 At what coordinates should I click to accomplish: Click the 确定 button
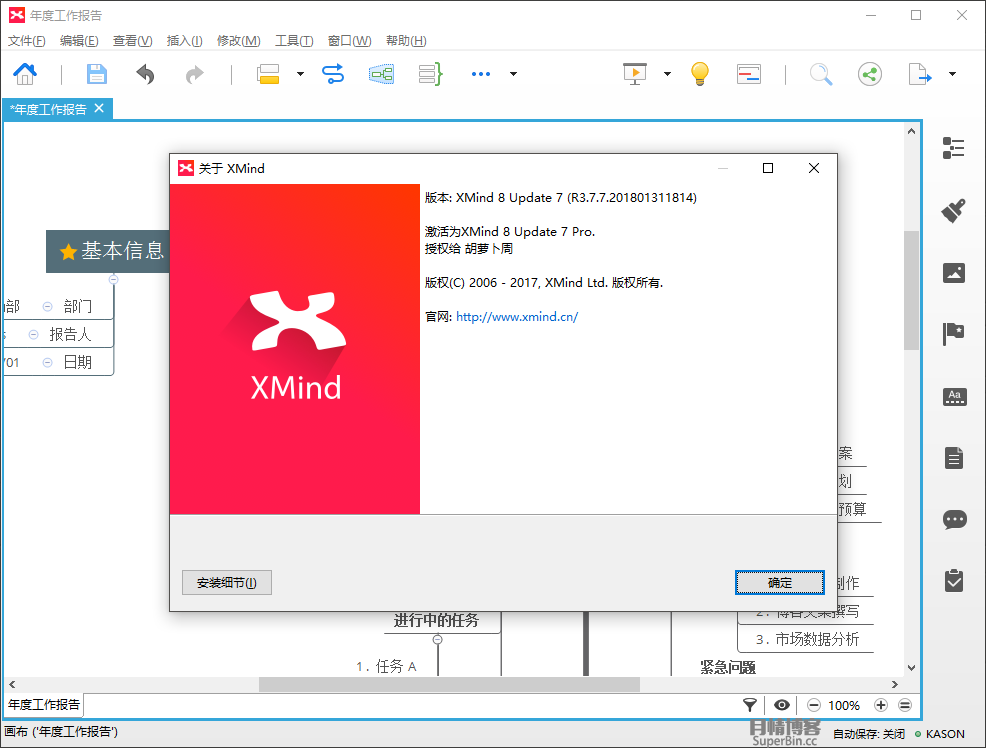tap(780, 583)
